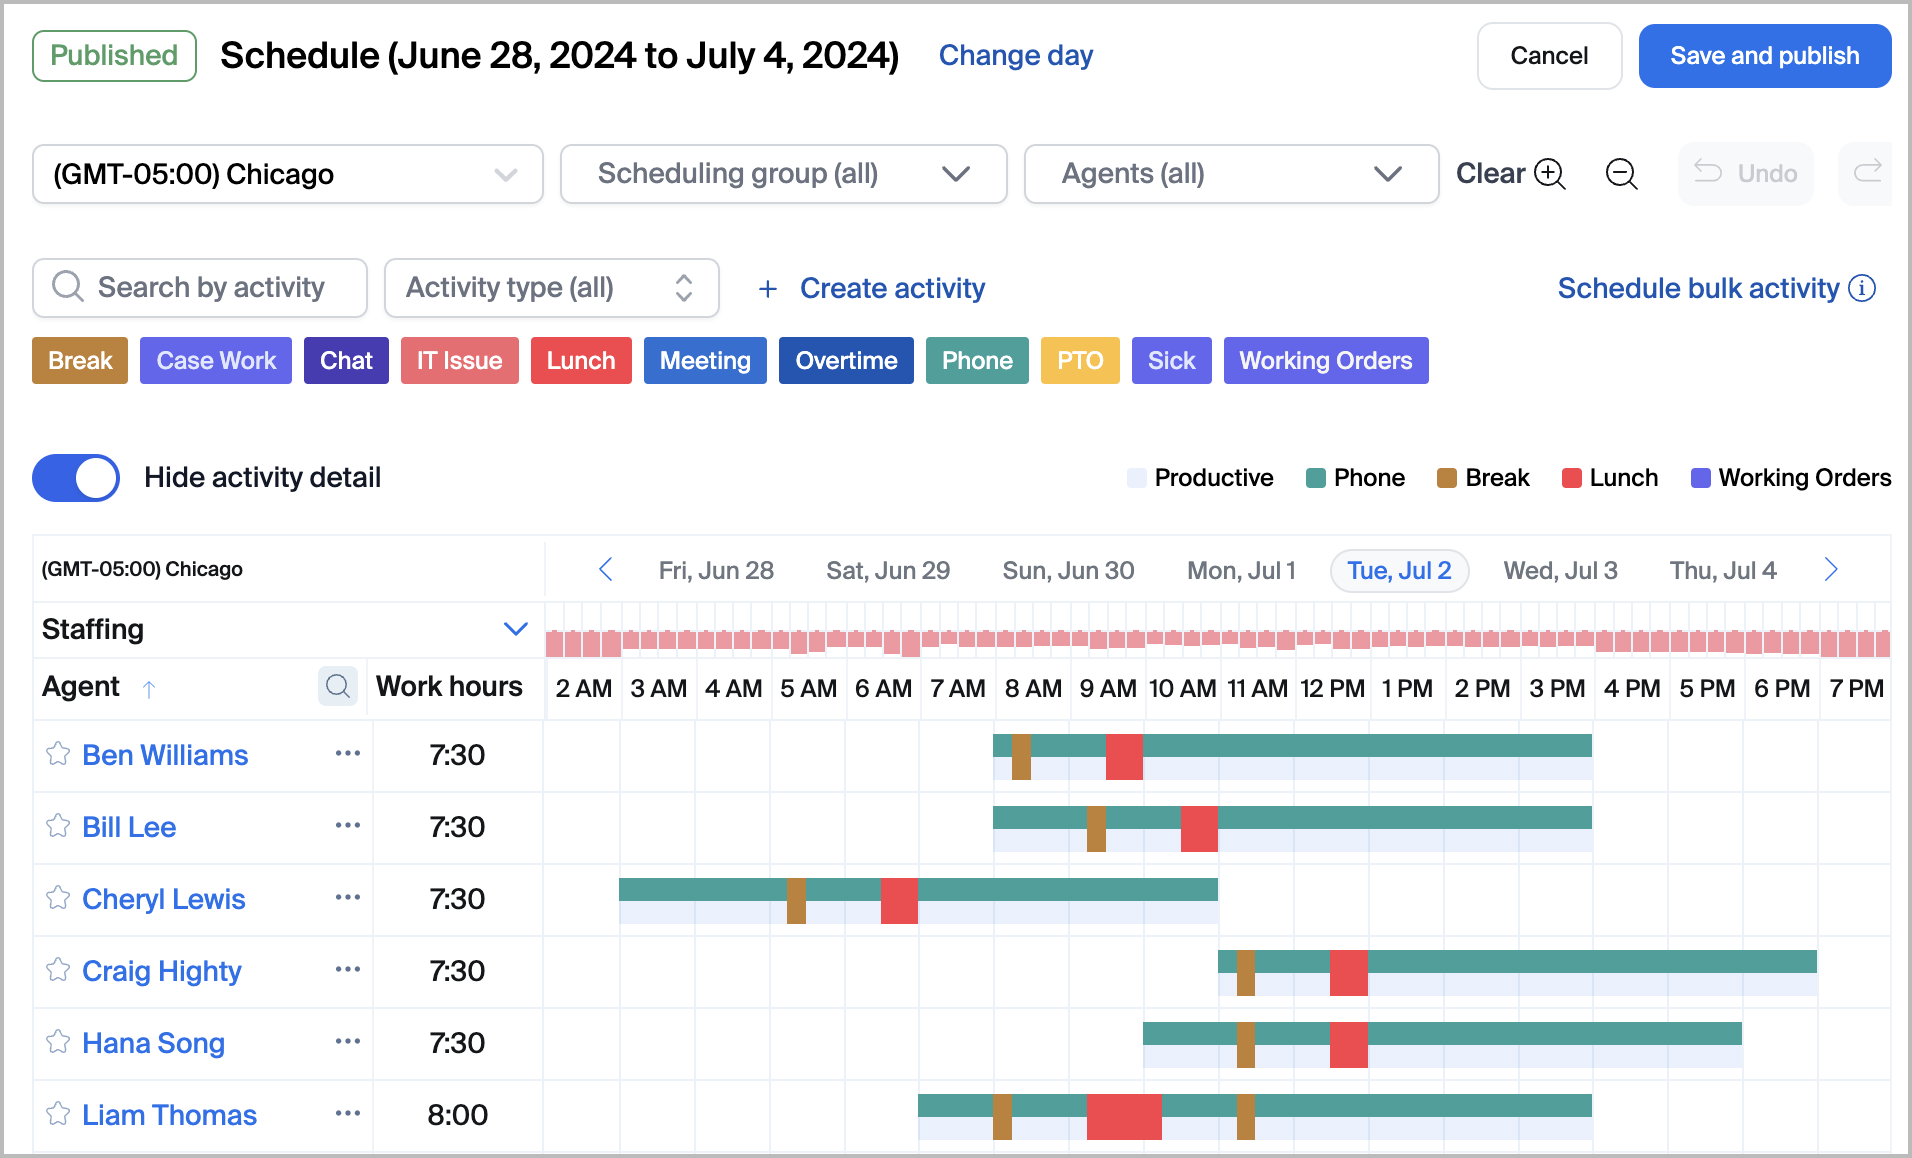This screenshot has height=1158, width=1912.
Task: Open the three-dot menu for Bill Lee
Action: (347, 826)
